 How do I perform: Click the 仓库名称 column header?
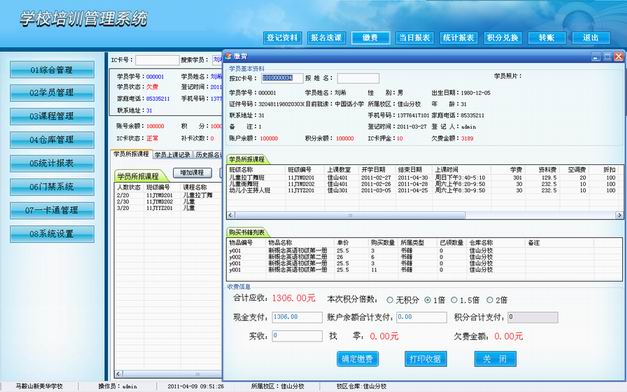[496, 243]
